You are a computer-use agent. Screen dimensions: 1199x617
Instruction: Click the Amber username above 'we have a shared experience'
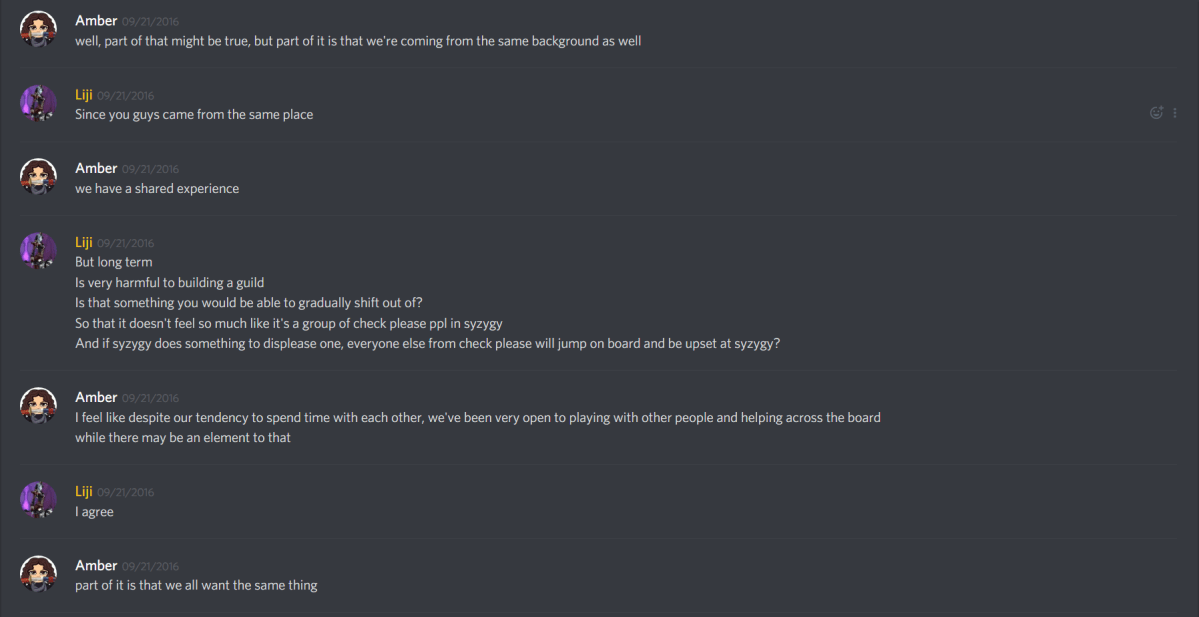[x=96, y=167]
